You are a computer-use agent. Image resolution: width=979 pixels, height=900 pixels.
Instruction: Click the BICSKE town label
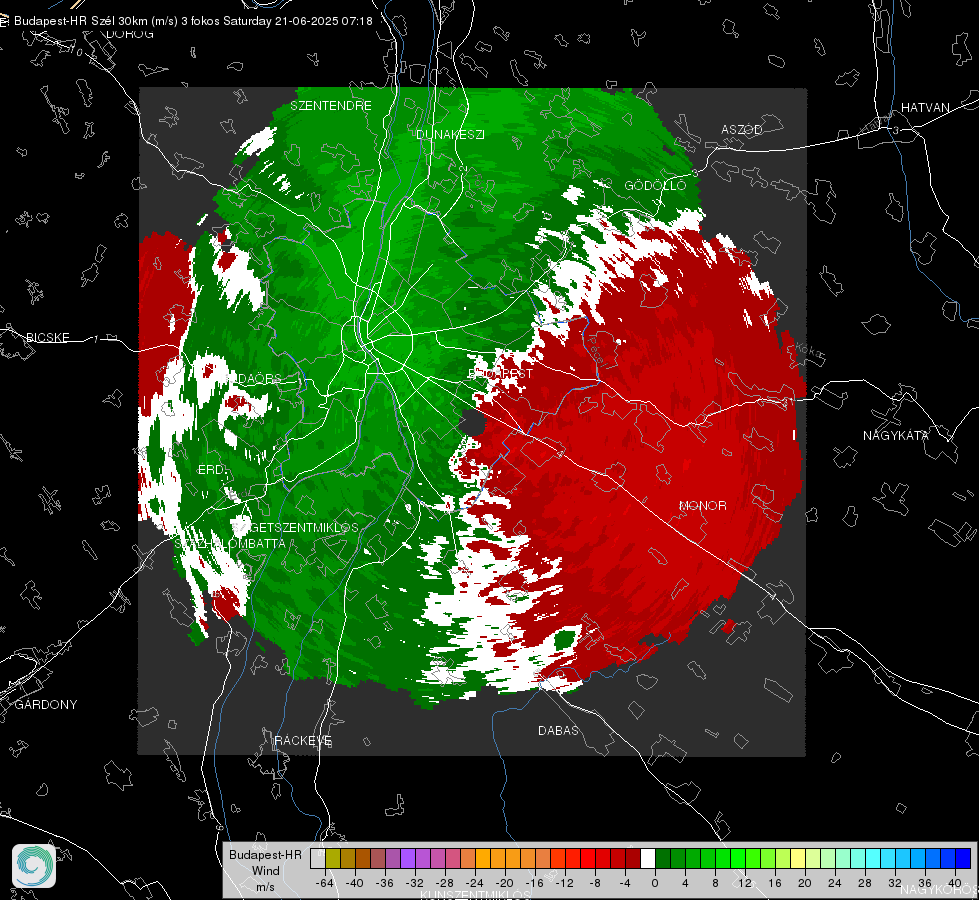pyautogui.click(x=47, y=337)
